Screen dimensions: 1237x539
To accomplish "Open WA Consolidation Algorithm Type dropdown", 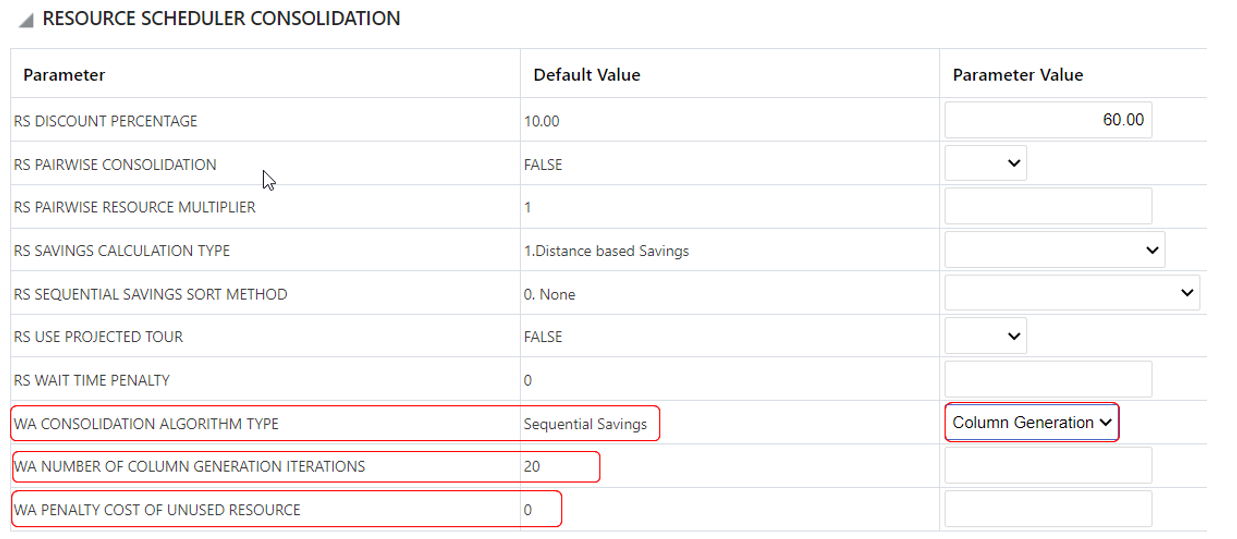I will [x=1031, y=423].
